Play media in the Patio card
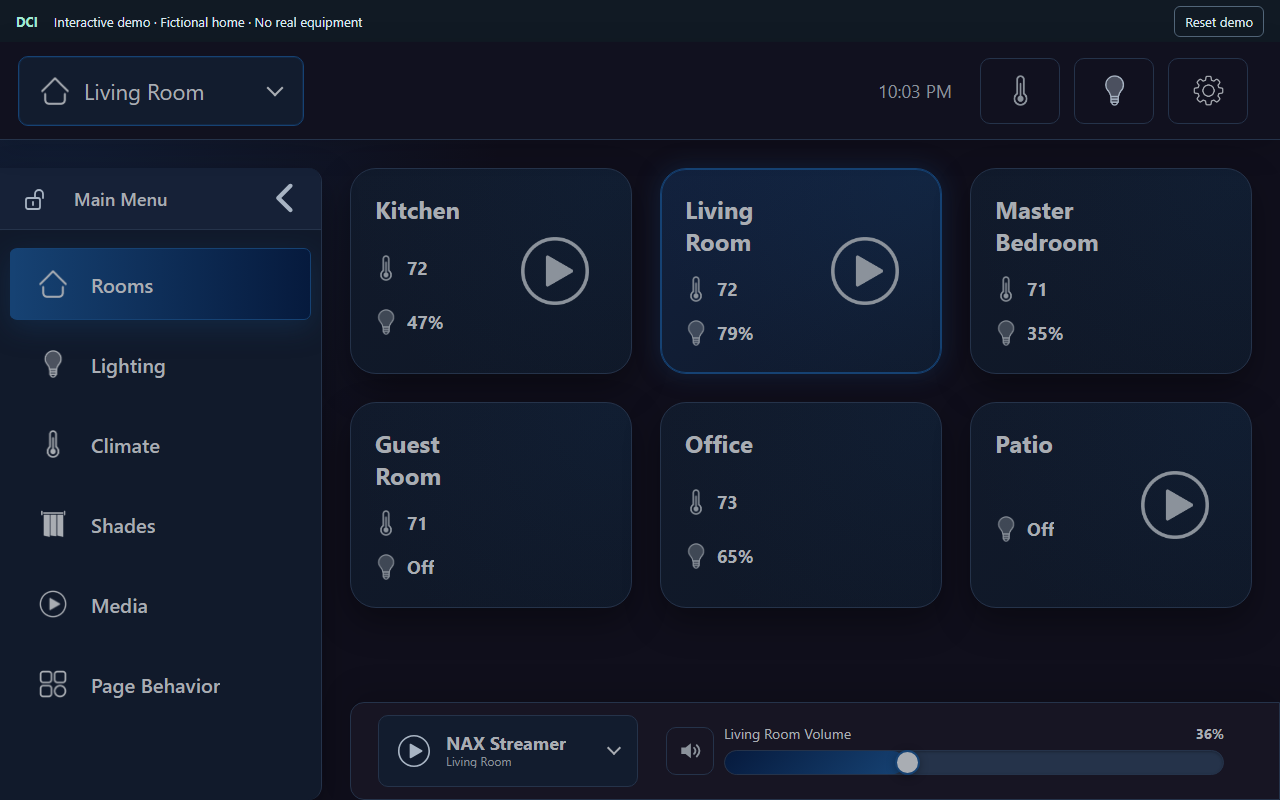Image resolution: width=1280 pixels, height=800 pixels. [1175, 505]
